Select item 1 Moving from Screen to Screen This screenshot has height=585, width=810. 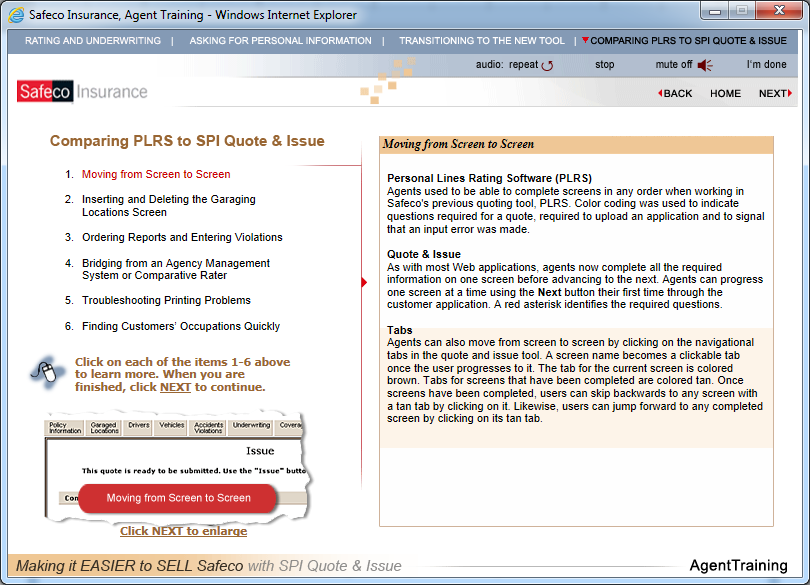coord(156,174)
